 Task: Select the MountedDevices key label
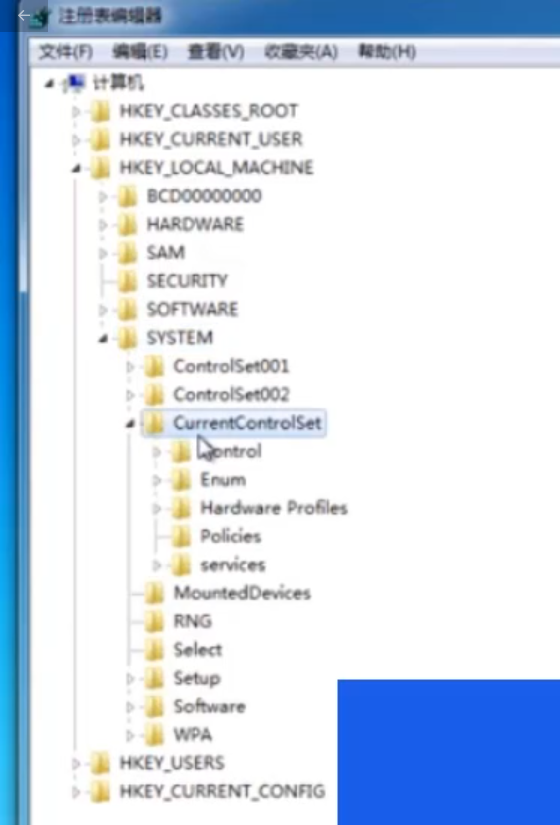tap(243, 593)
